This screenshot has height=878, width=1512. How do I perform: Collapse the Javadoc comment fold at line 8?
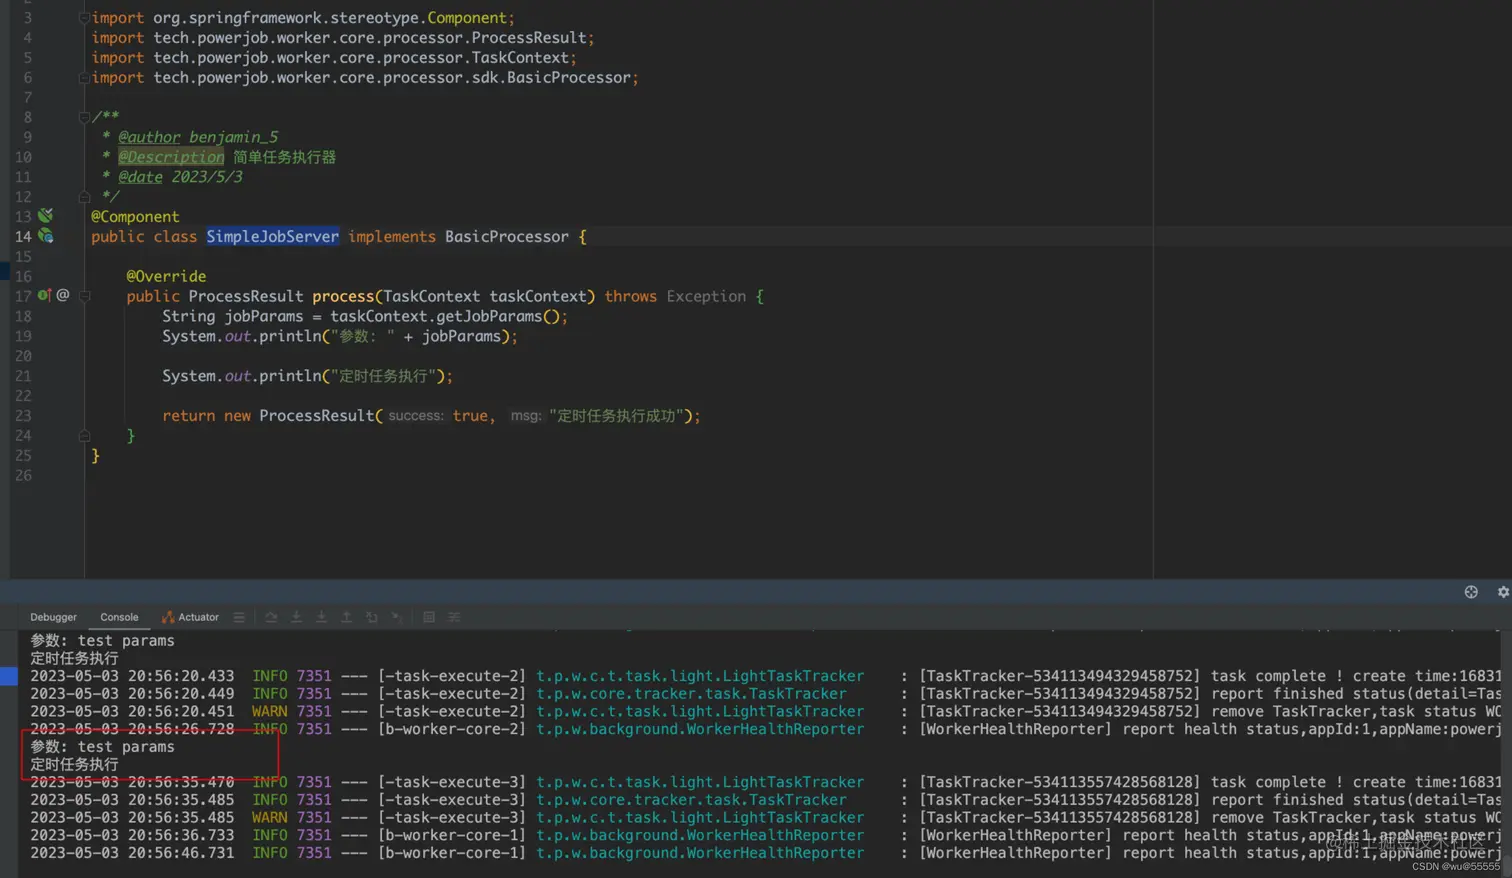tap(84, 117)
